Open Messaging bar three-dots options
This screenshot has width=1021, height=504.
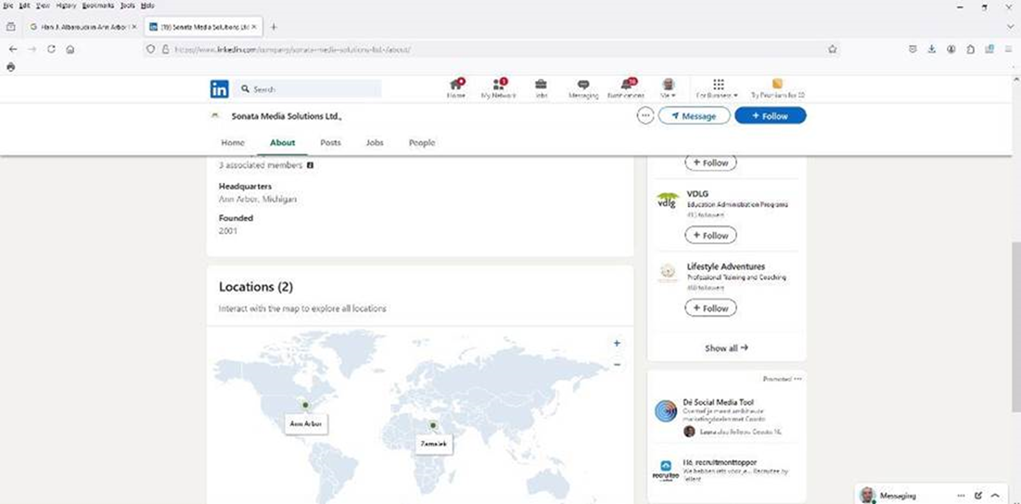(961, 496)
